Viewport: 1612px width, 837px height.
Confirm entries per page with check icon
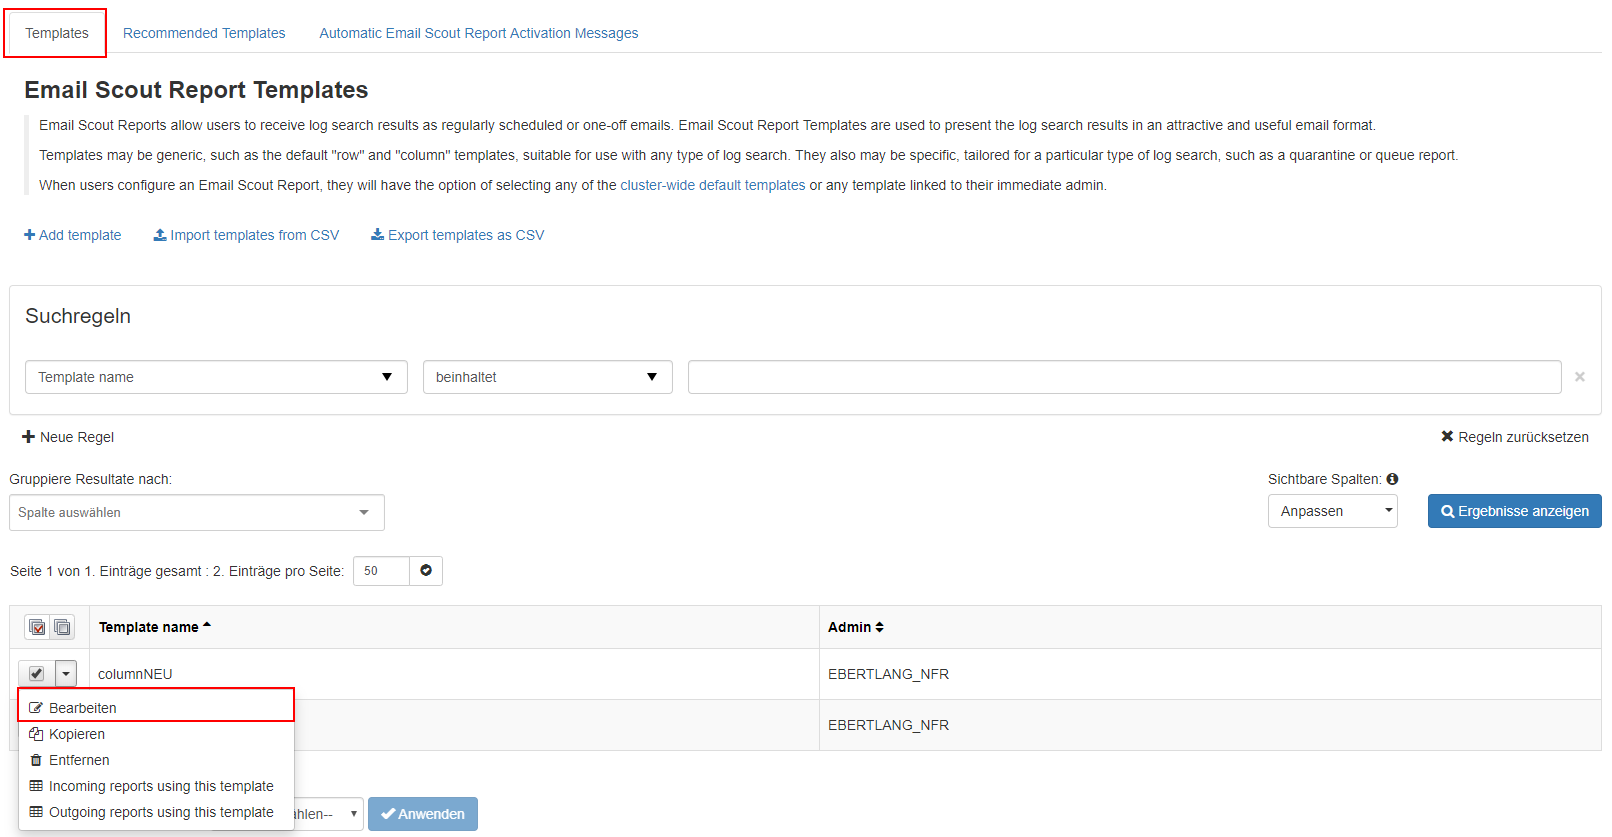click(x=426, y=571)
